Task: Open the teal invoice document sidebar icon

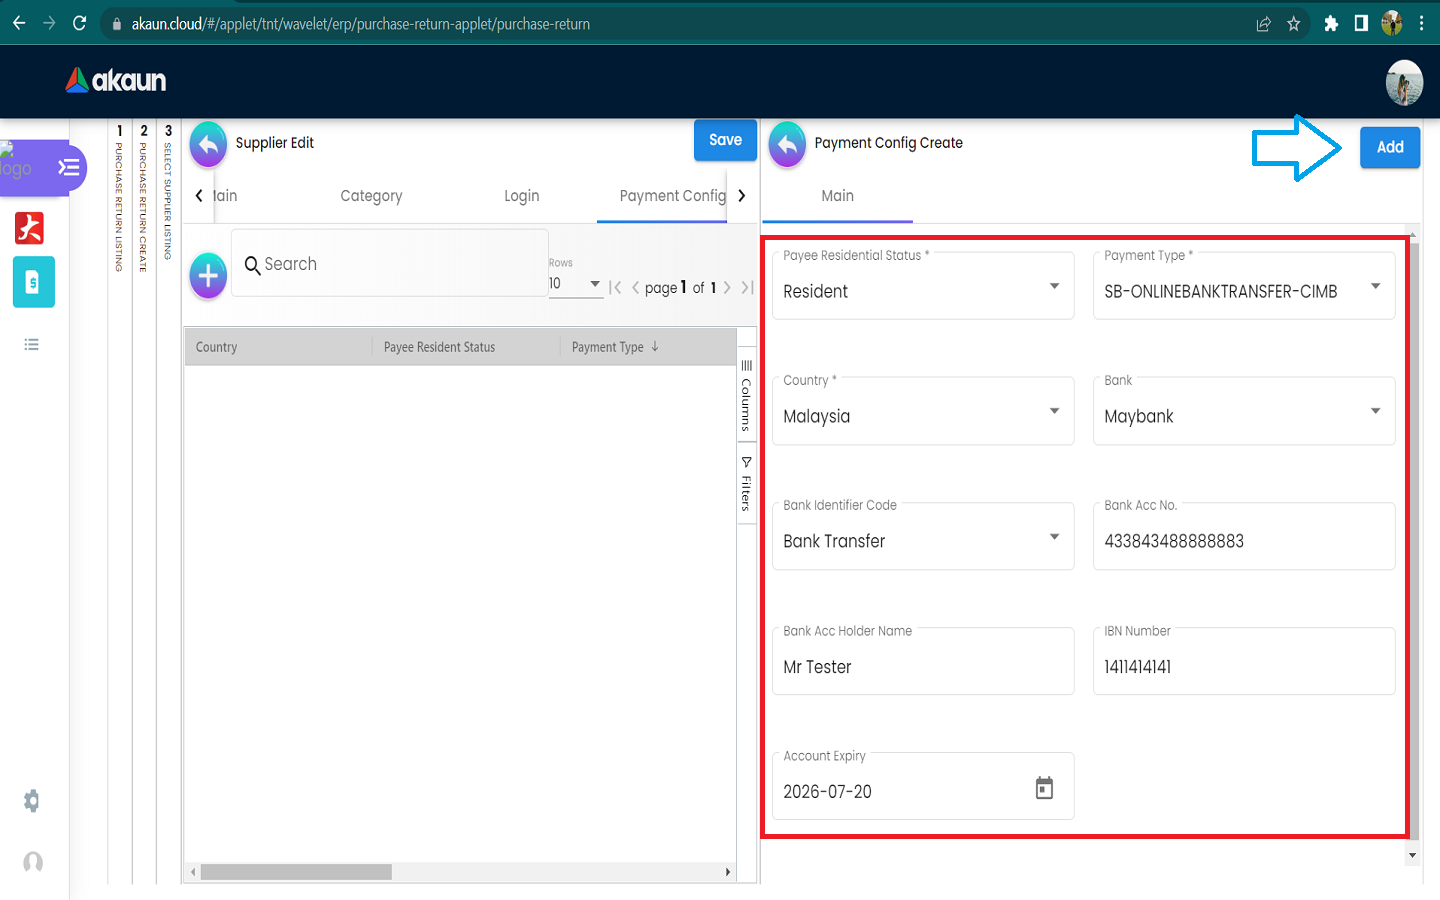Action: [x=33, y=283]
